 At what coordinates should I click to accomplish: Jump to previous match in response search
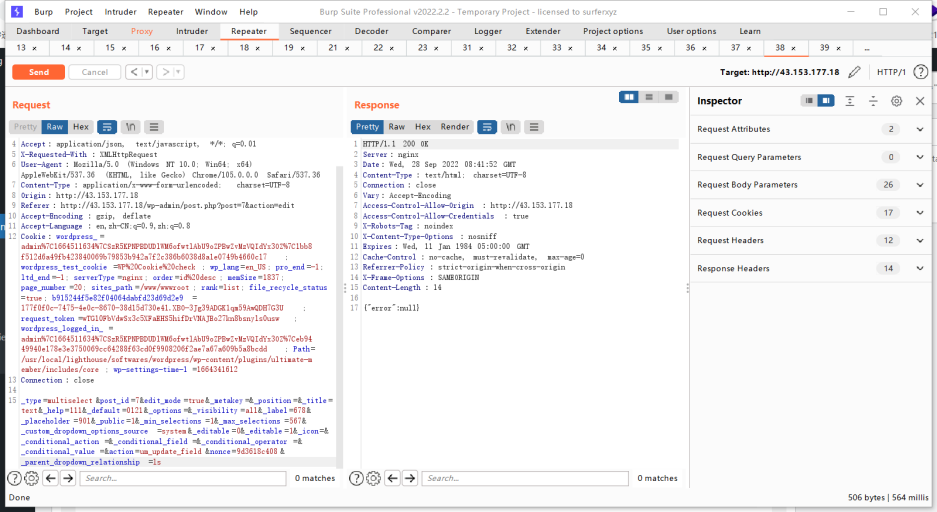tap(393, 478)
